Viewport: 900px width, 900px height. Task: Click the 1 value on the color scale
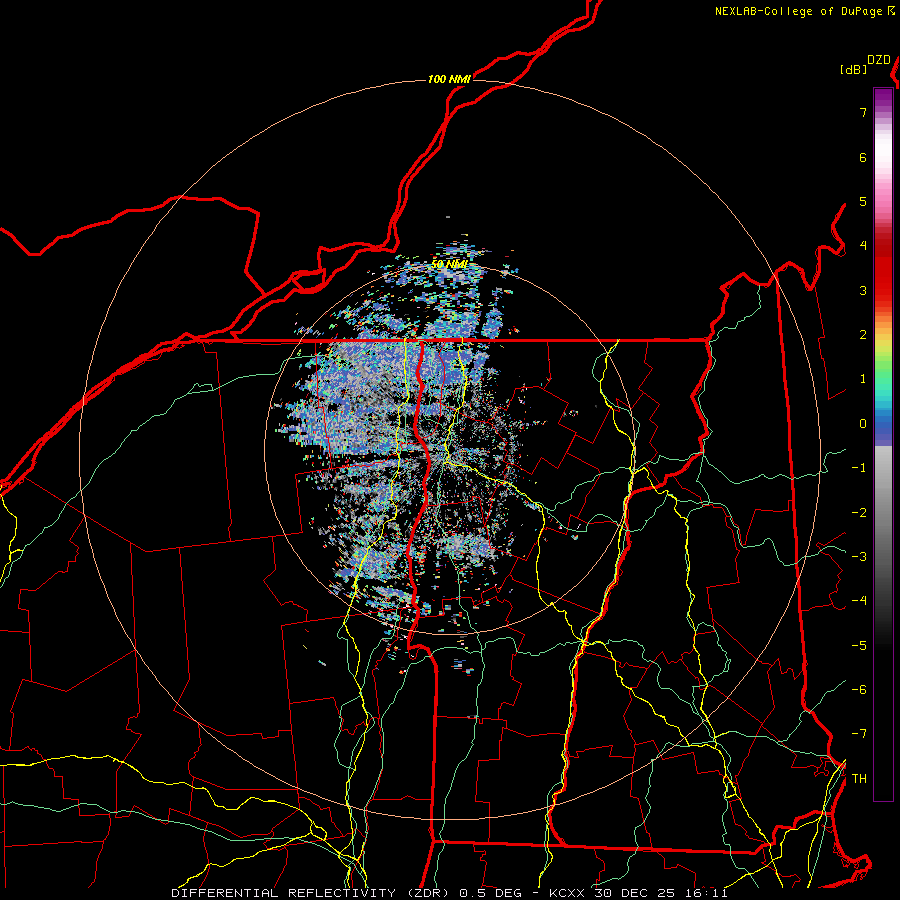tap(863, 379)
